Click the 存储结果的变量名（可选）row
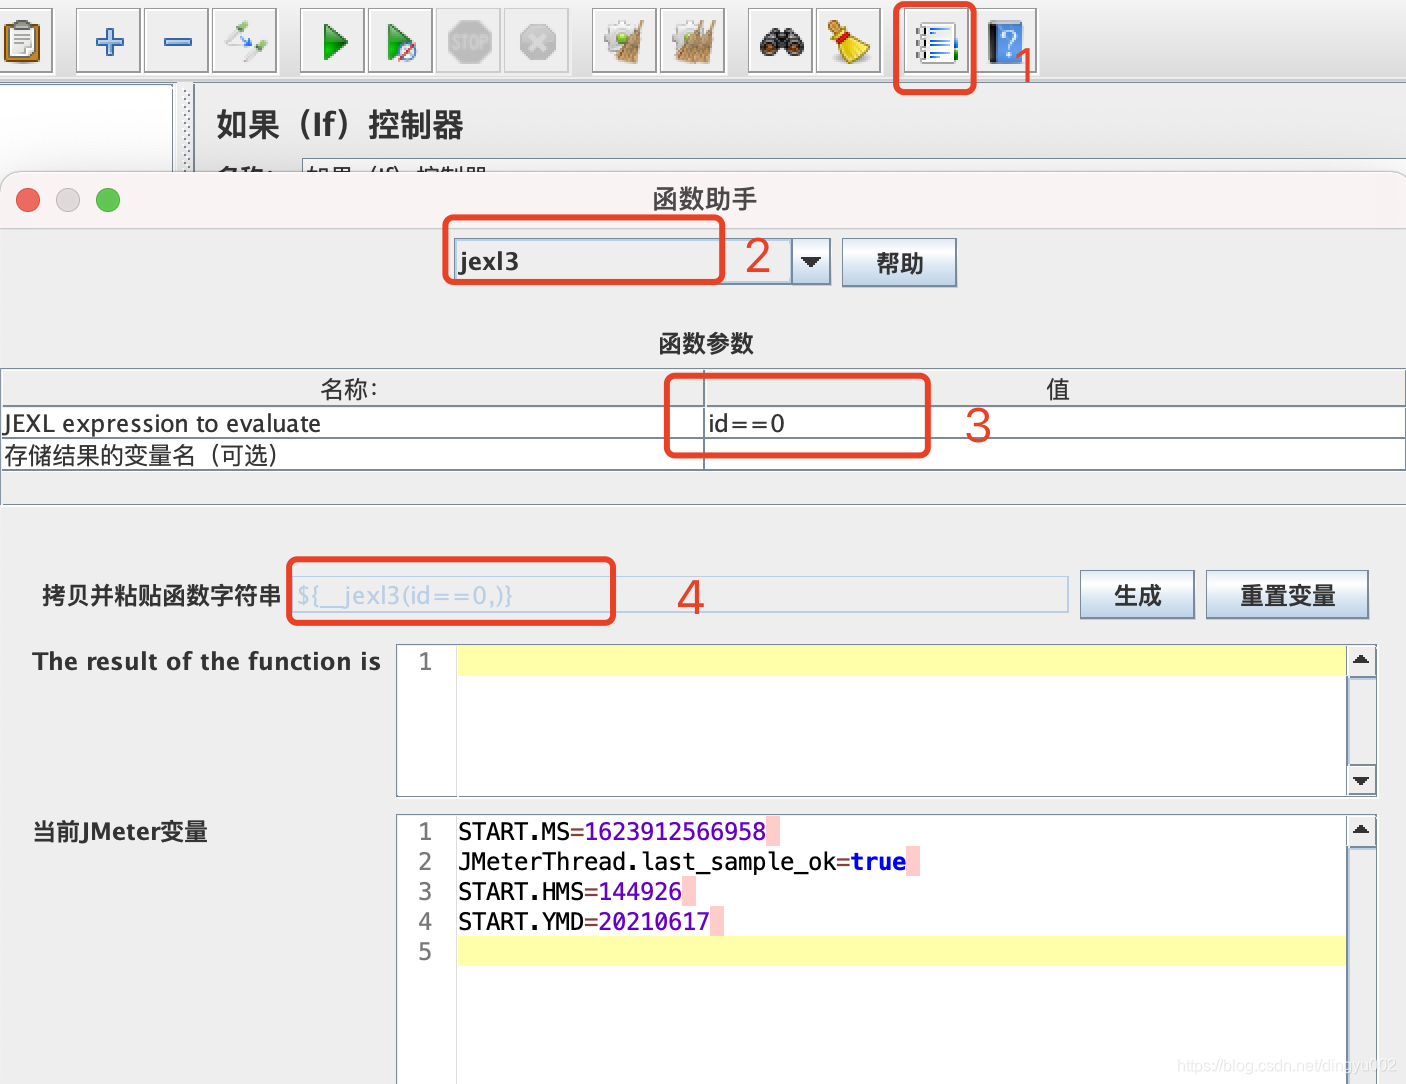 [x=703, y=455]
